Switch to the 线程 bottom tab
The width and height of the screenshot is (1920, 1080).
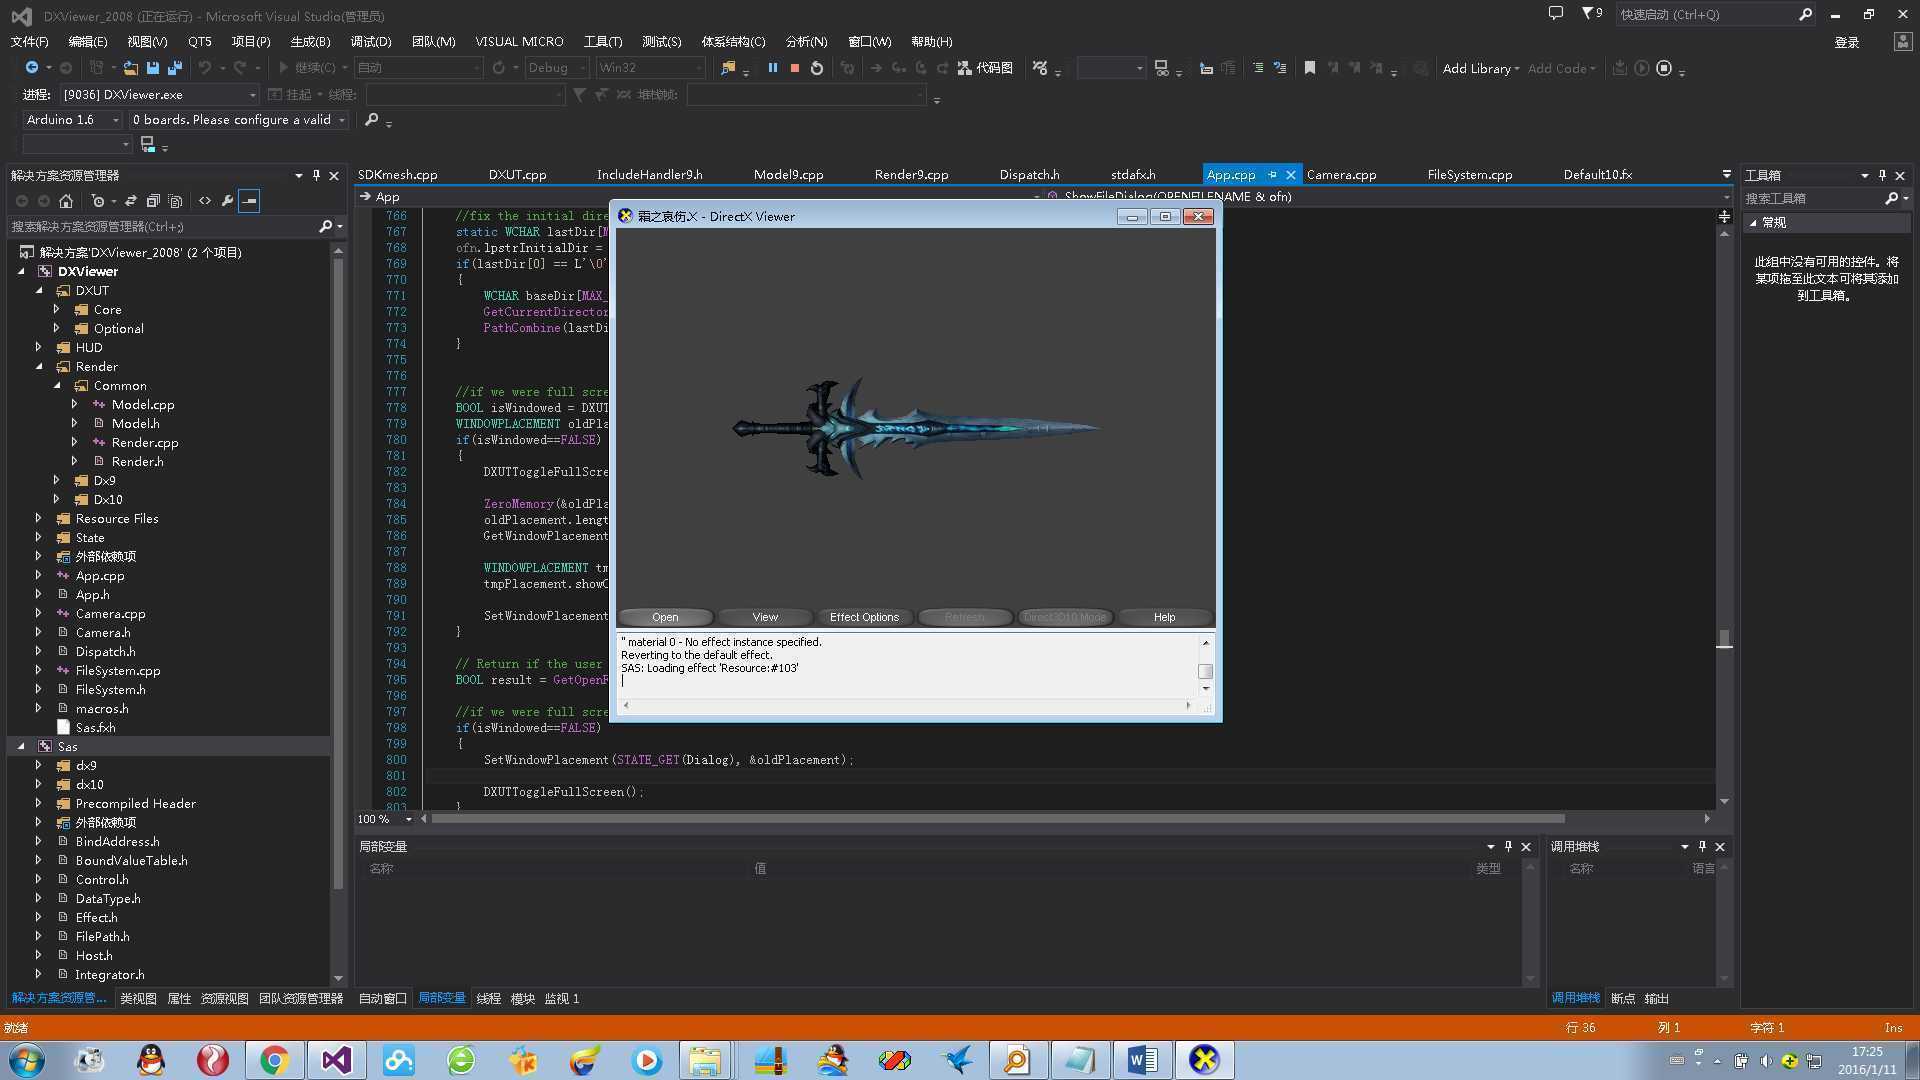click(488, 999)
